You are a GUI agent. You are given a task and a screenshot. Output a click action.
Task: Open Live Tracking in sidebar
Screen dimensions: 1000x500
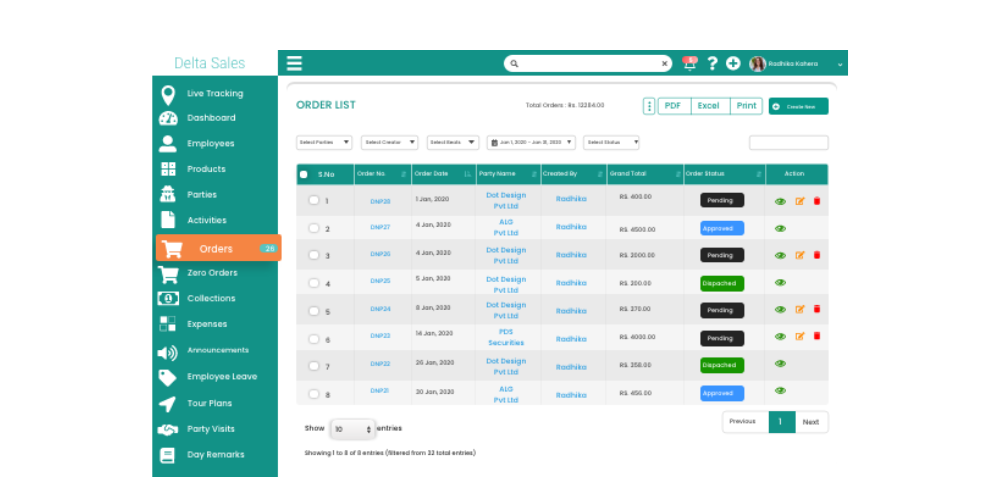[x=215, y=94]
